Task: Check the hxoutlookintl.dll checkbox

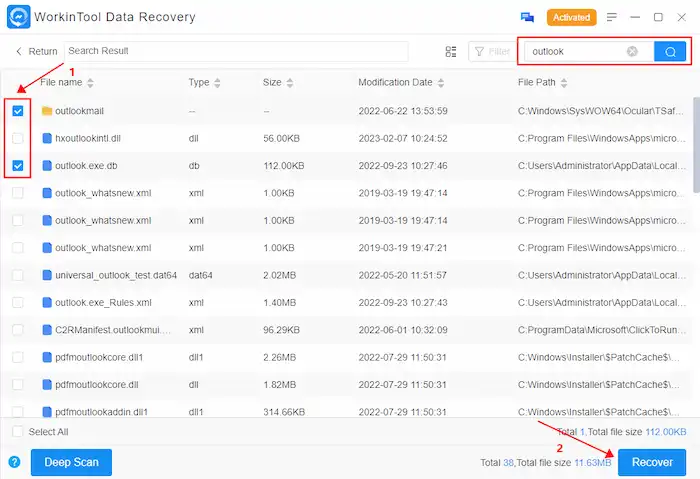Action: [x=18, y=138]
